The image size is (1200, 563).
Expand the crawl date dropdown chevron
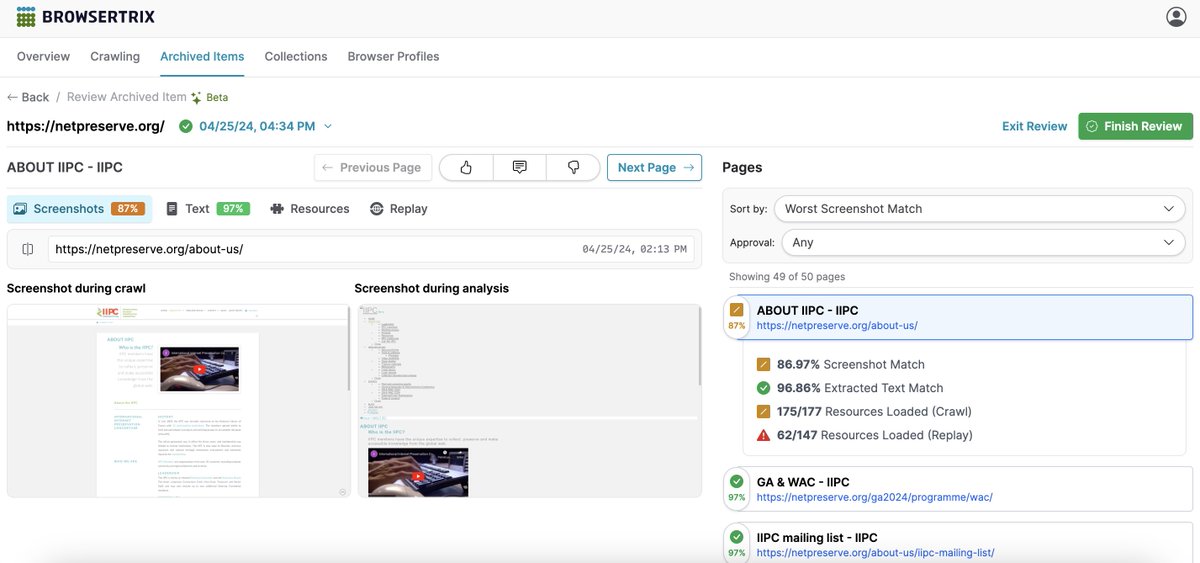[x=328, y=126]
